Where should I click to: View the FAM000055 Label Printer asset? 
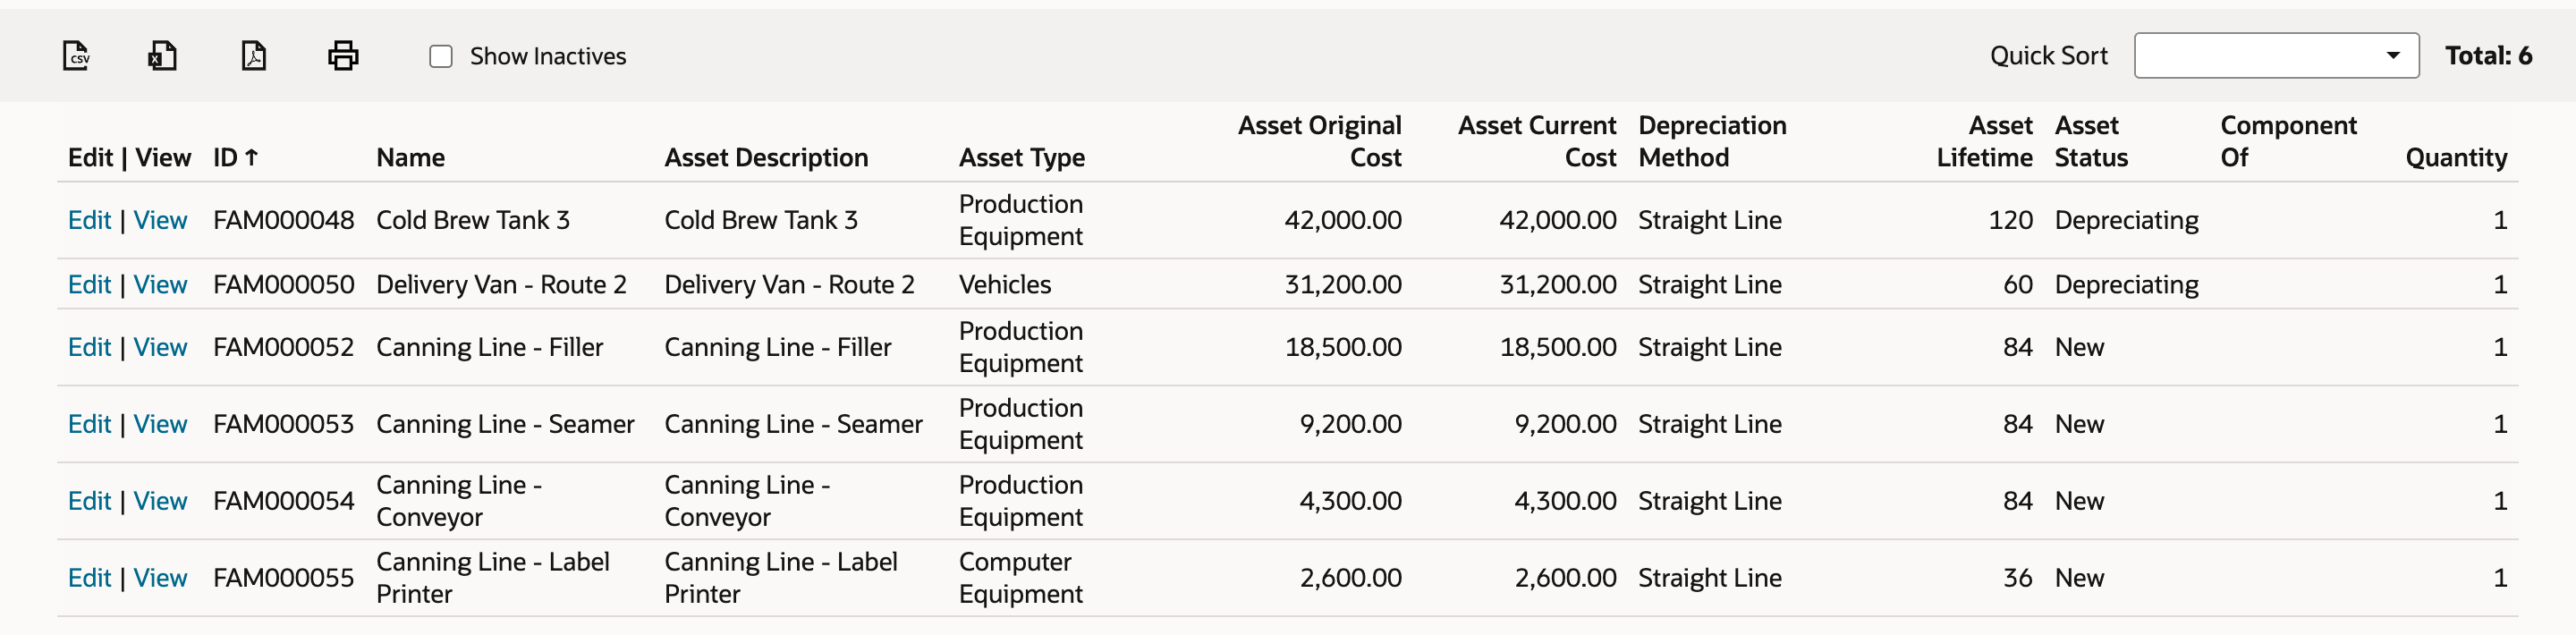(160, 578)
